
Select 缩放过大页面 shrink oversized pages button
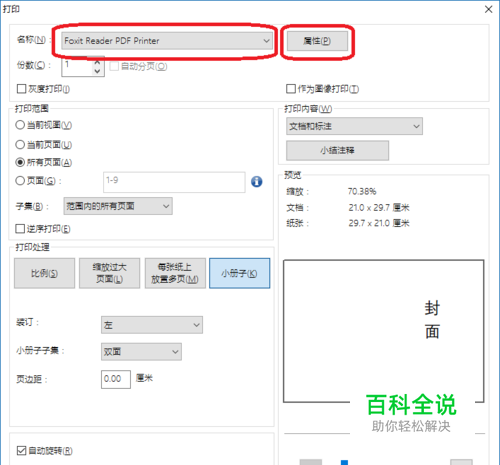click(109, 273)
